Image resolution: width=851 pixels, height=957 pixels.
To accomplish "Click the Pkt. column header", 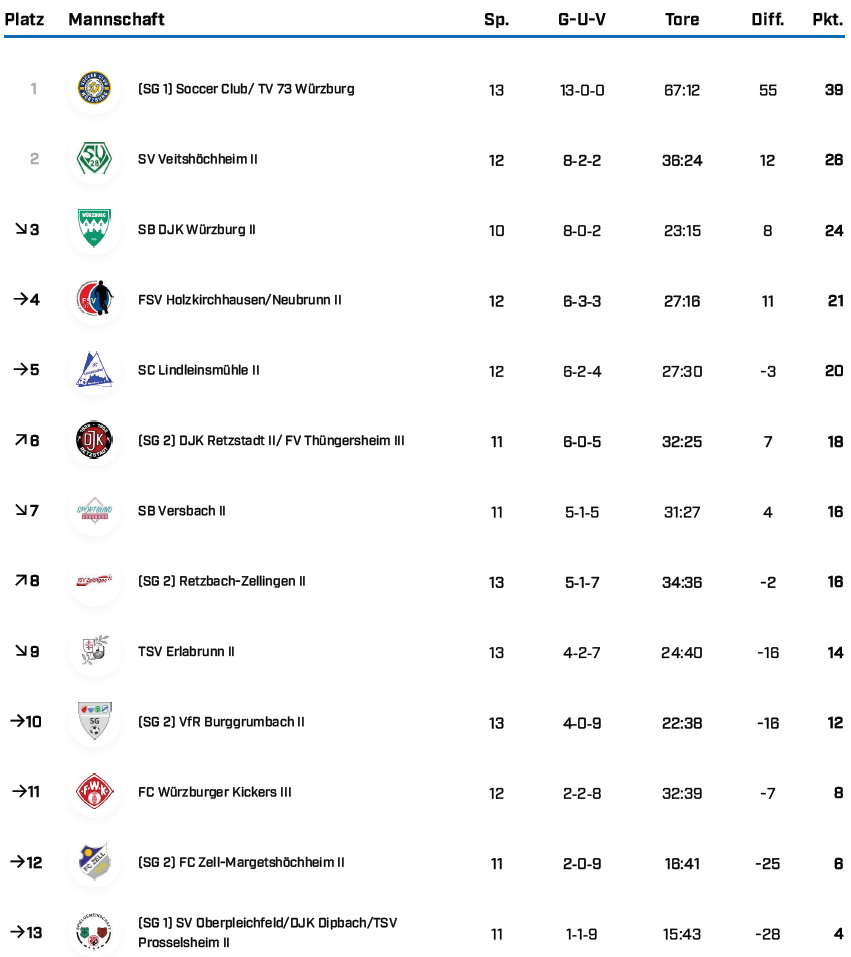I will (827, 19).
